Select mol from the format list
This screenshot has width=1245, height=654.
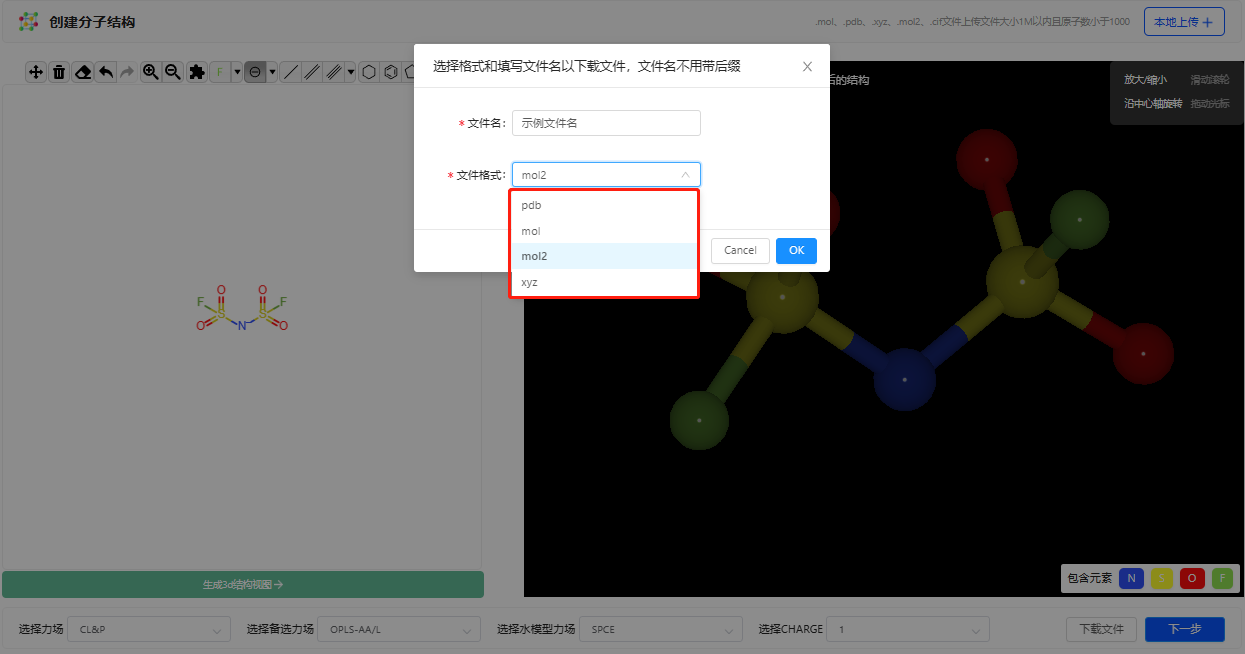(603, 231)
